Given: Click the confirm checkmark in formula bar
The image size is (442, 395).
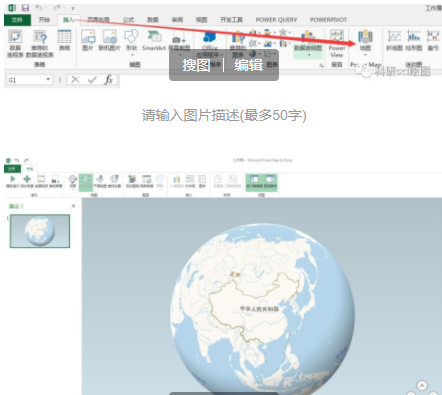Looking at the screenshot, I should click(x=92, y=80).
